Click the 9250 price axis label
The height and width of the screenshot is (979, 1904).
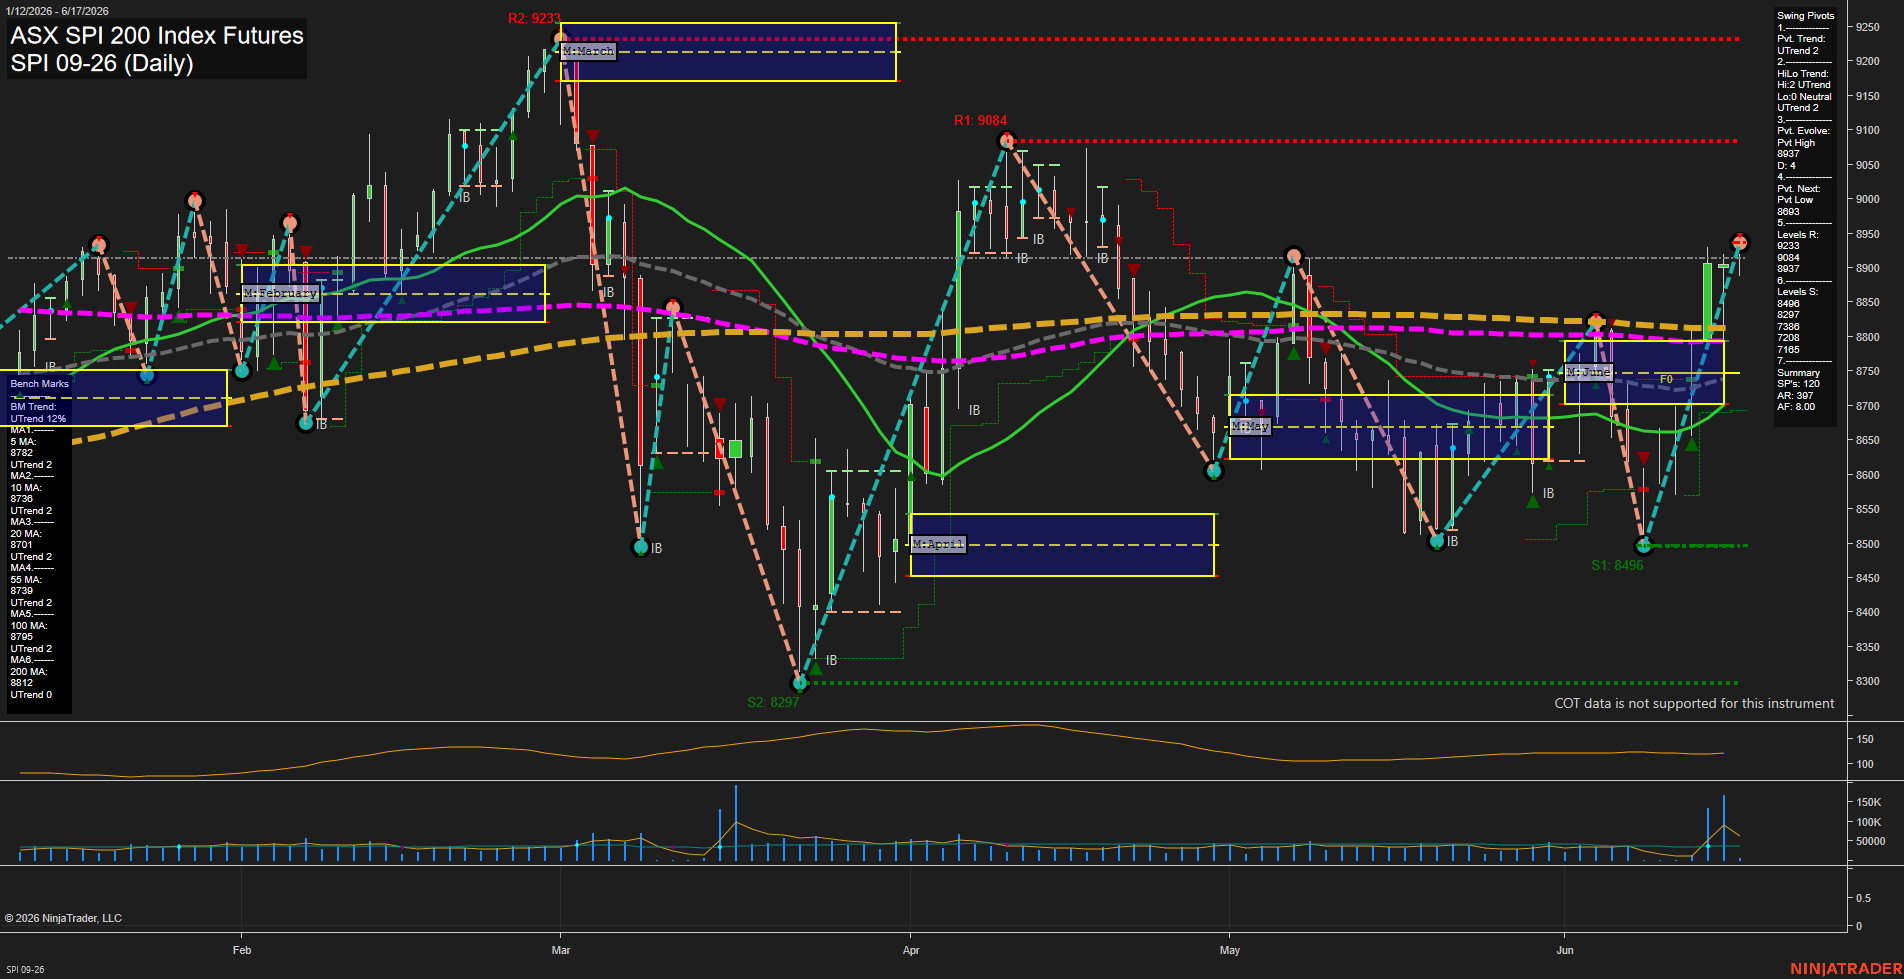[1867, 28]
